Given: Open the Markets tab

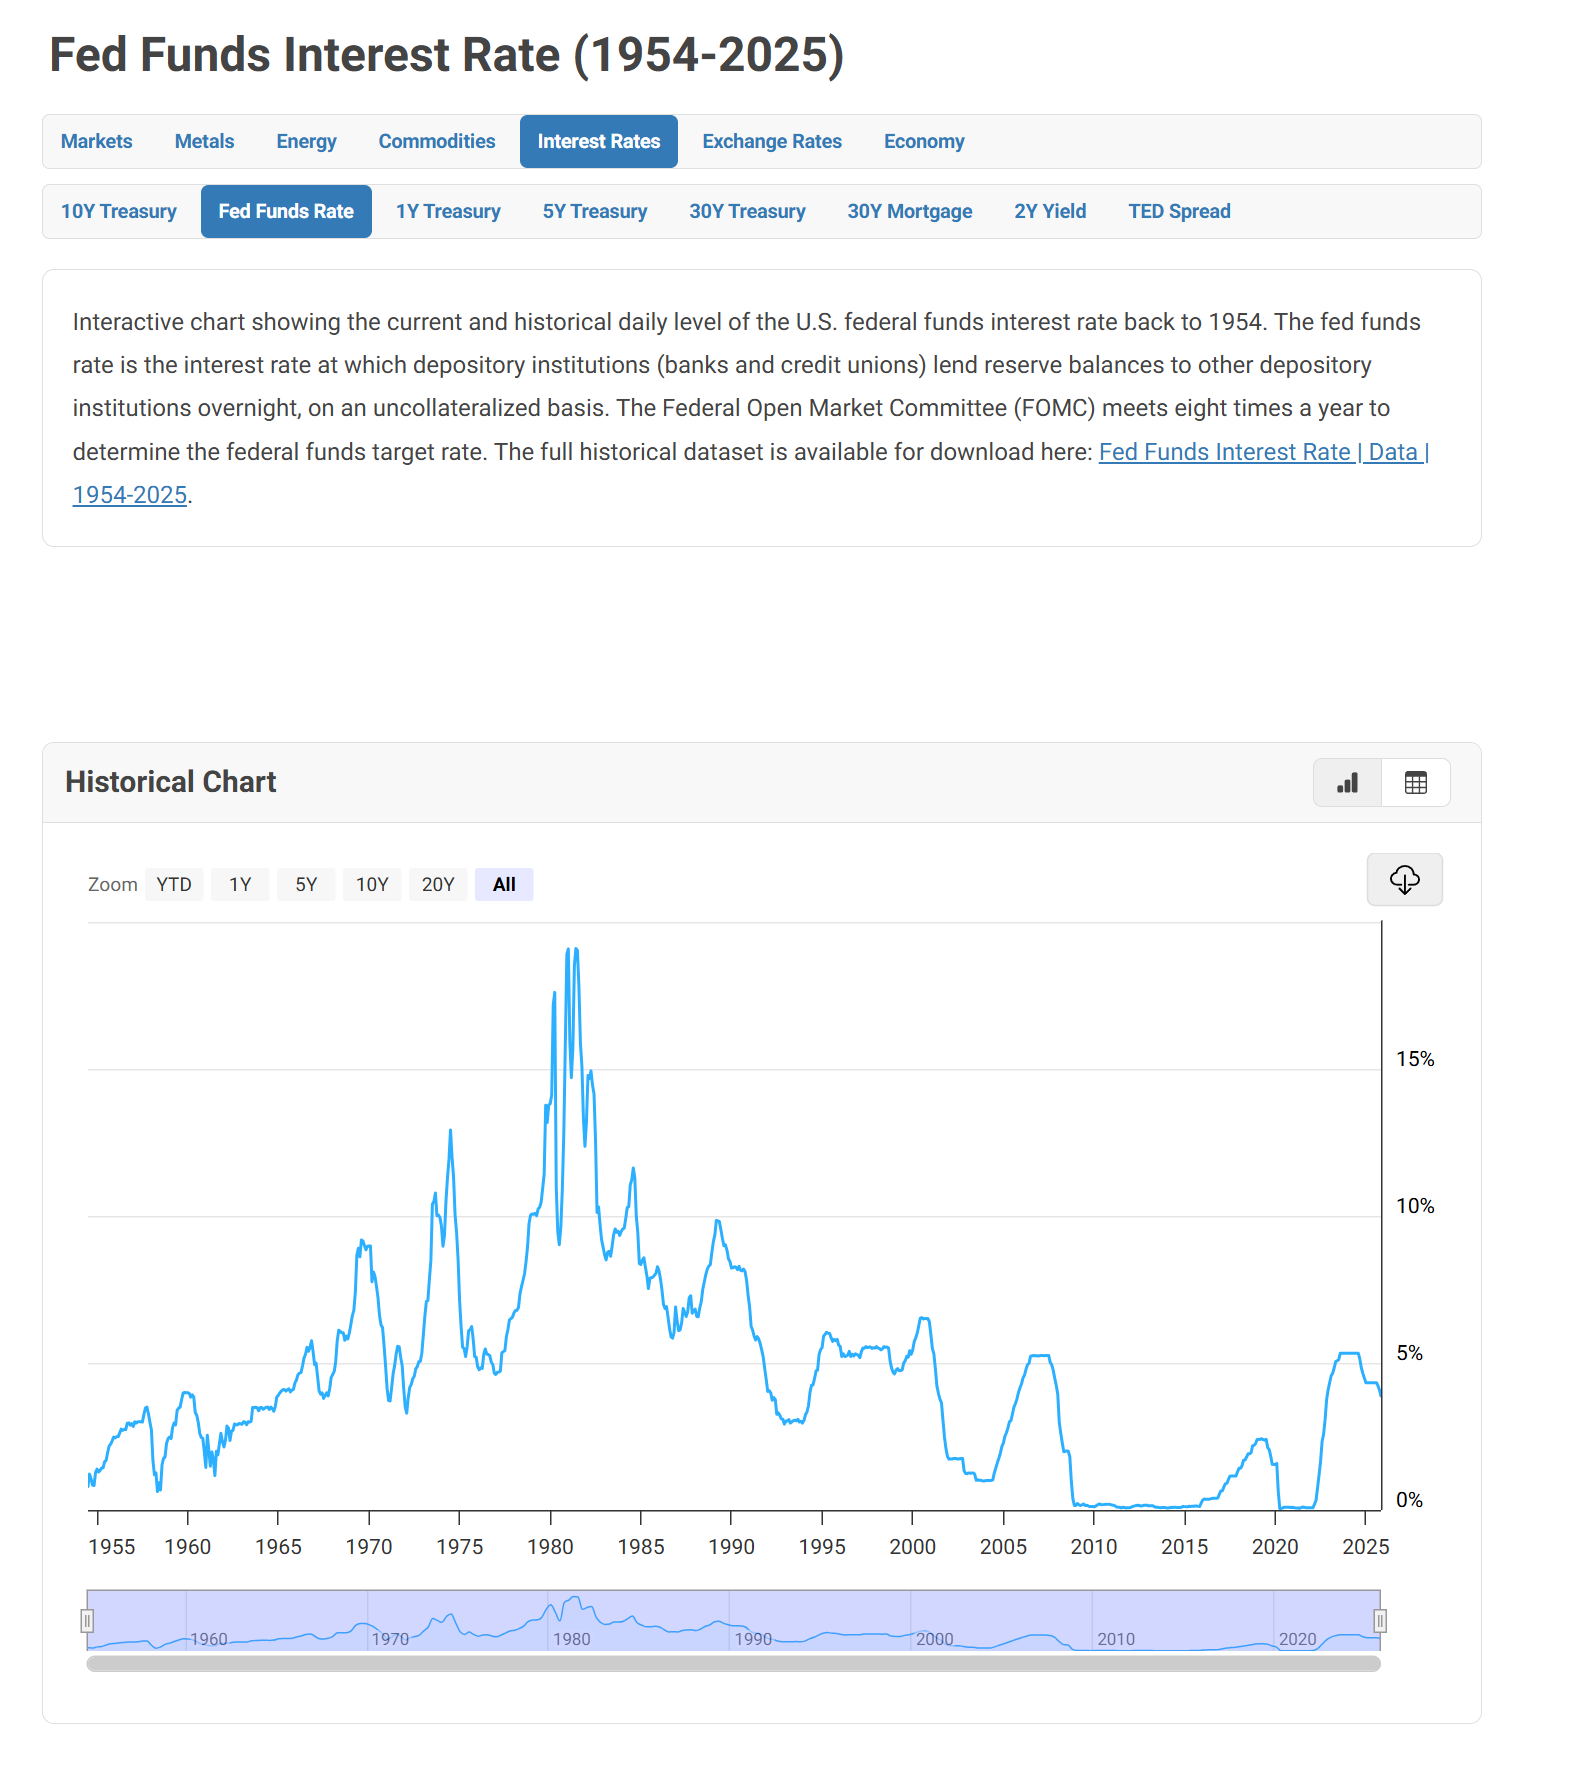Looking at the screenshot, I should (x=96, y=141).
